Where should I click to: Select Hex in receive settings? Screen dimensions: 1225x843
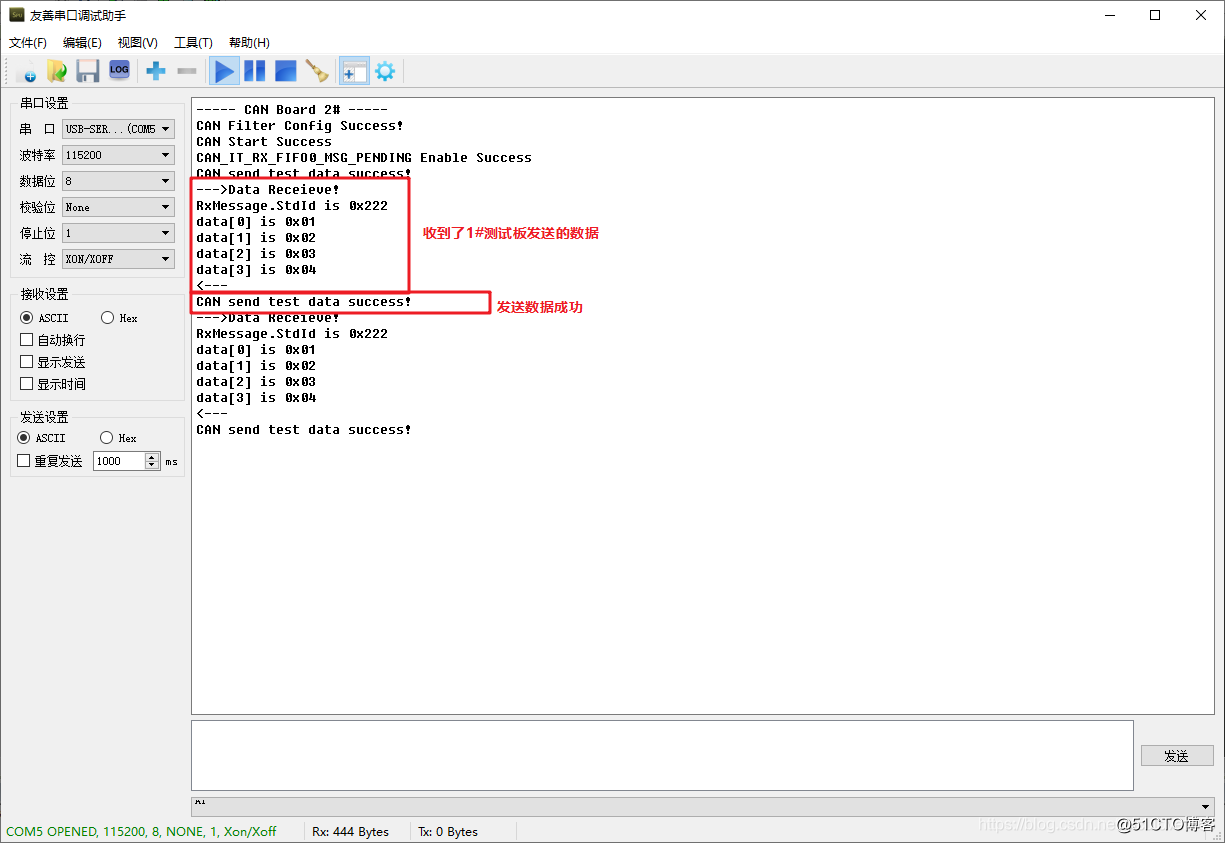tap(119, 318)
